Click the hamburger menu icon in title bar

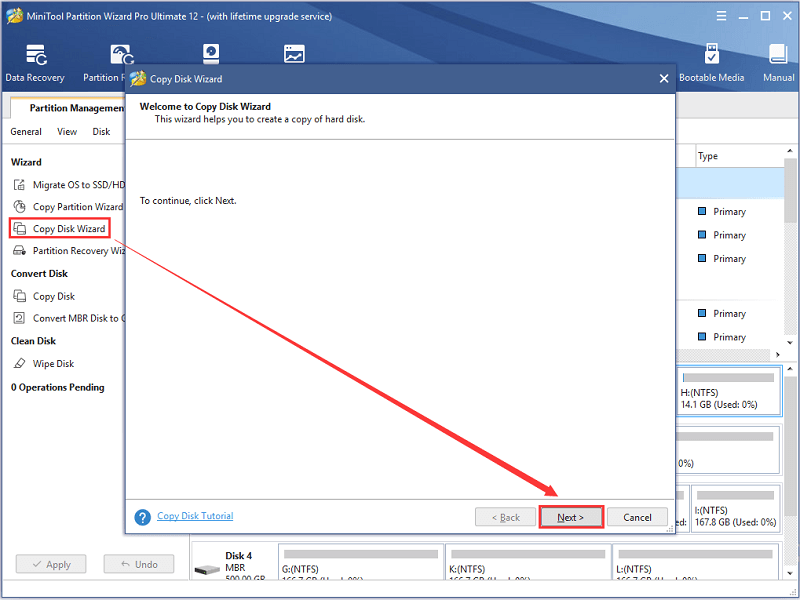[721, 16]
